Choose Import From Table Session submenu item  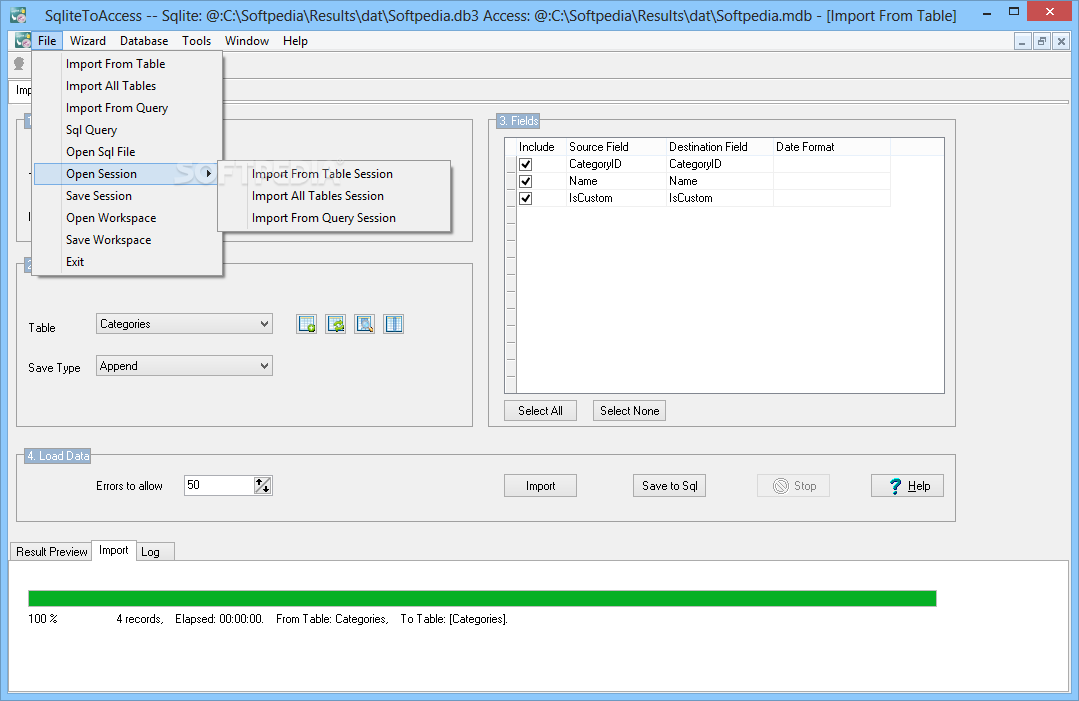334,174
